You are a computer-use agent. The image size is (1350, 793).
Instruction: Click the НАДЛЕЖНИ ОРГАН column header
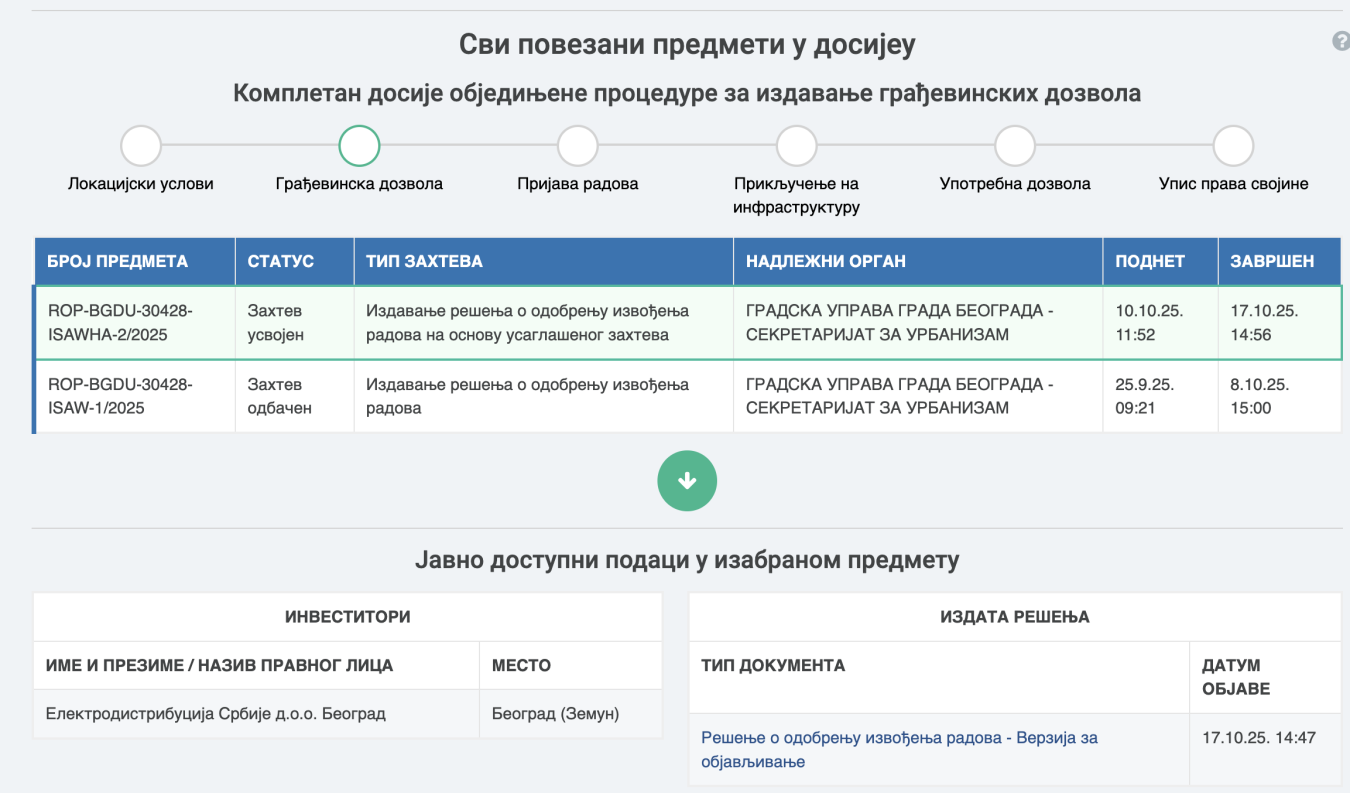826,261
